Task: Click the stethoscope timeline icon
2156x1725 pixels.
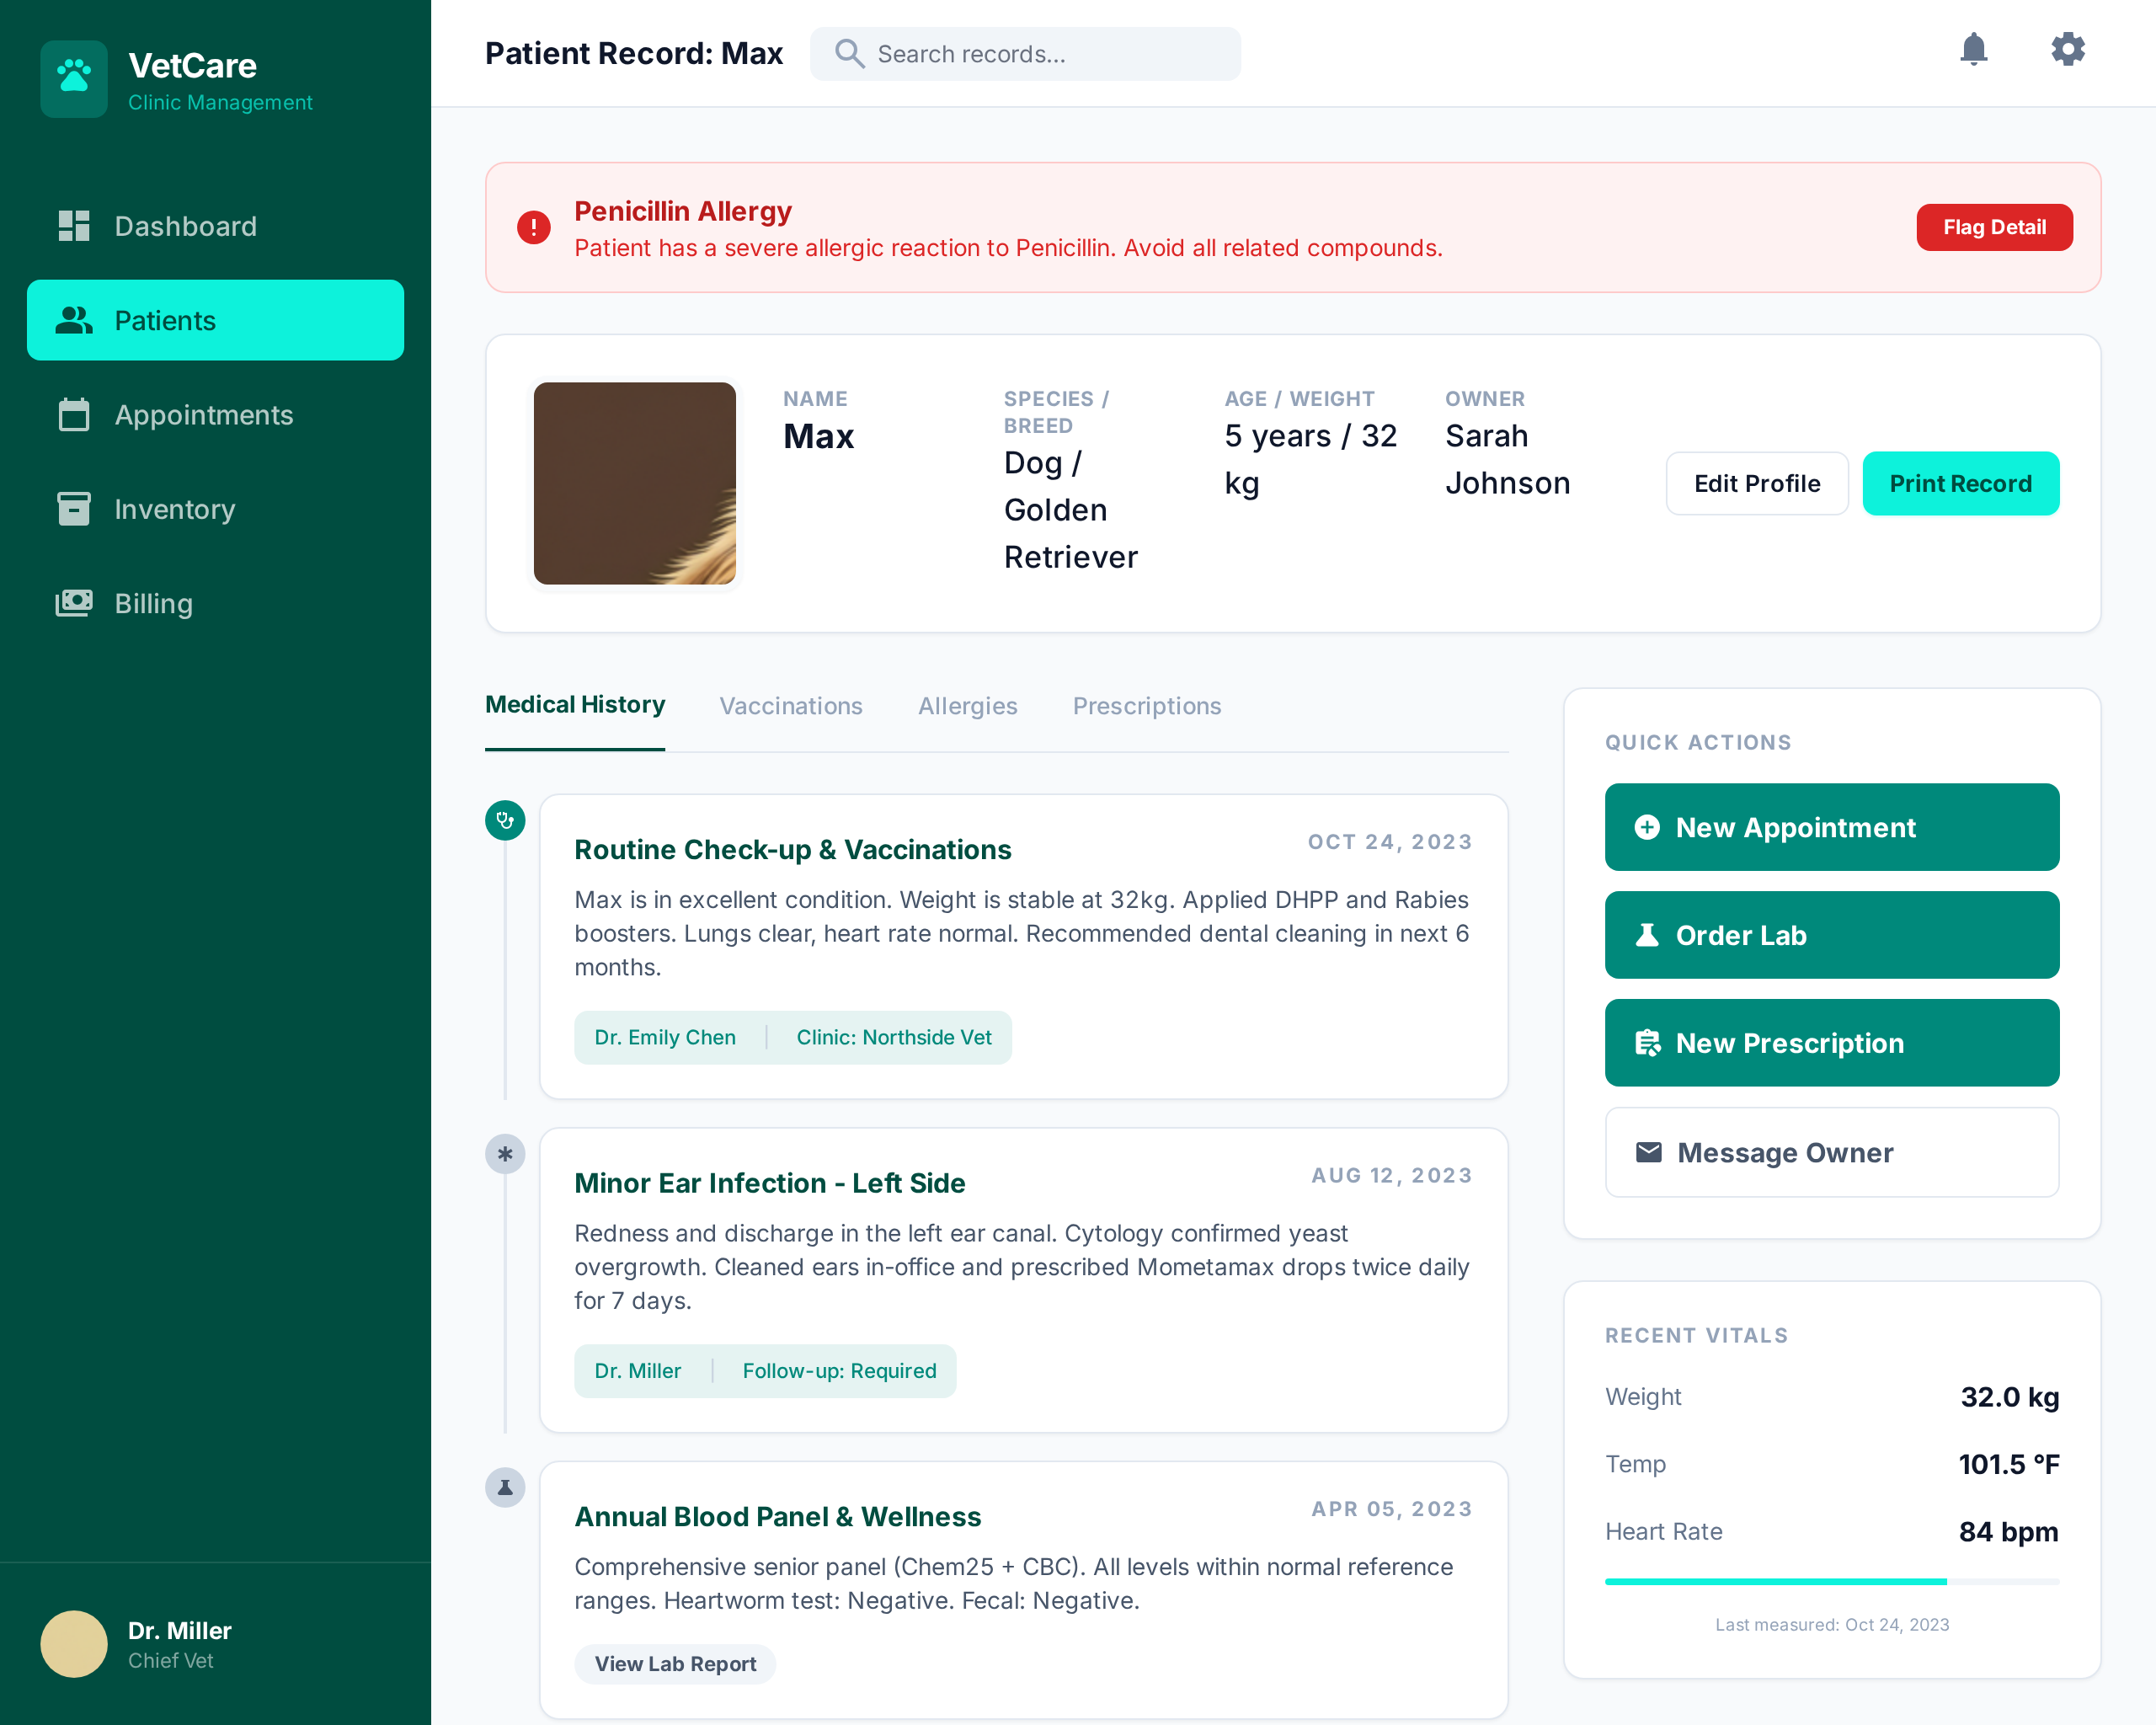Action: 505,820
